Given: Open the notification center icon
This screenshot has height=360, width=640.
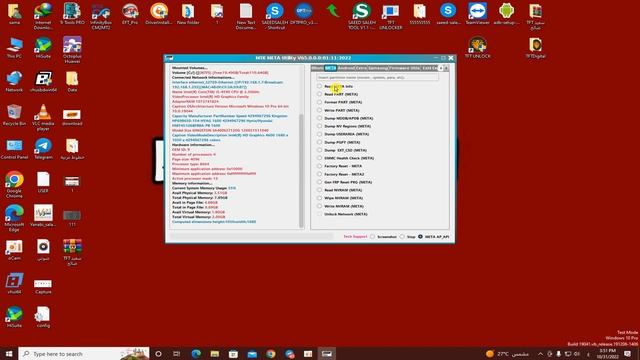Looking at the screenshot, I should pyautogui.click(x=627, y=353).
